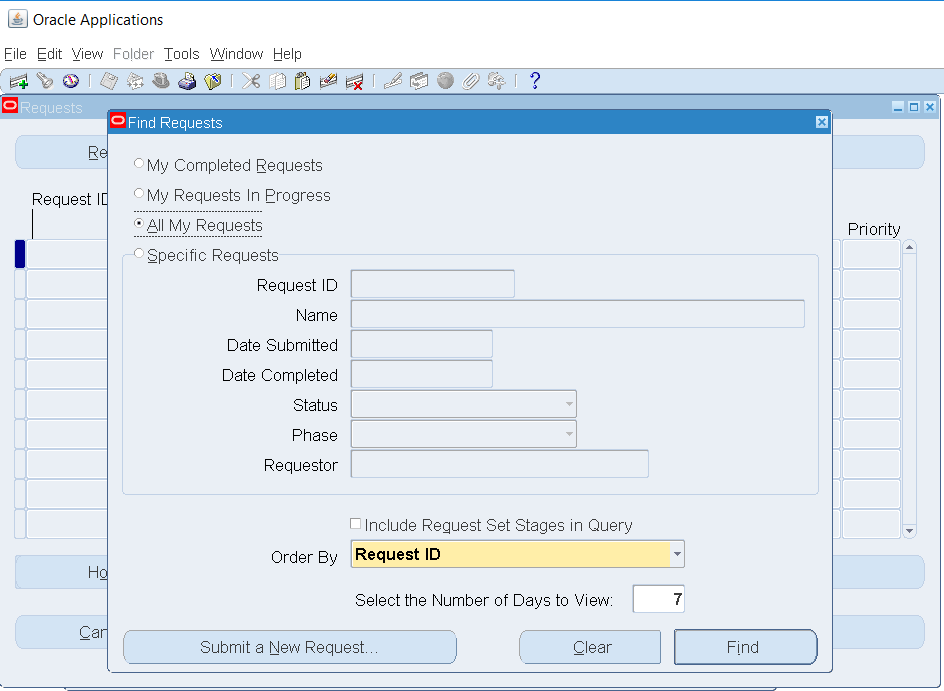The image size is (944, 691).
Task: Click the Clear button
Action: coord(590,647)
